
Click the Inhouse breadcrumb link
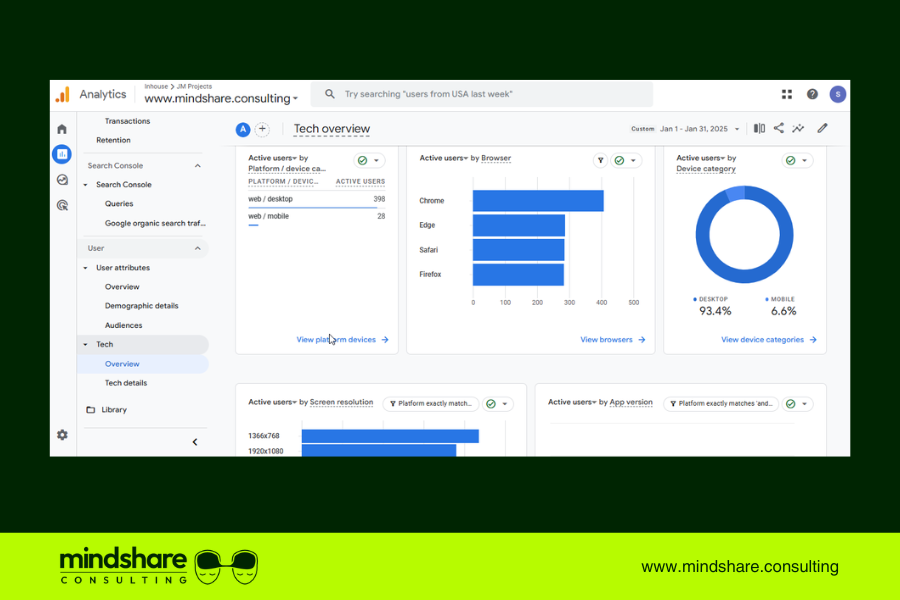156,86
